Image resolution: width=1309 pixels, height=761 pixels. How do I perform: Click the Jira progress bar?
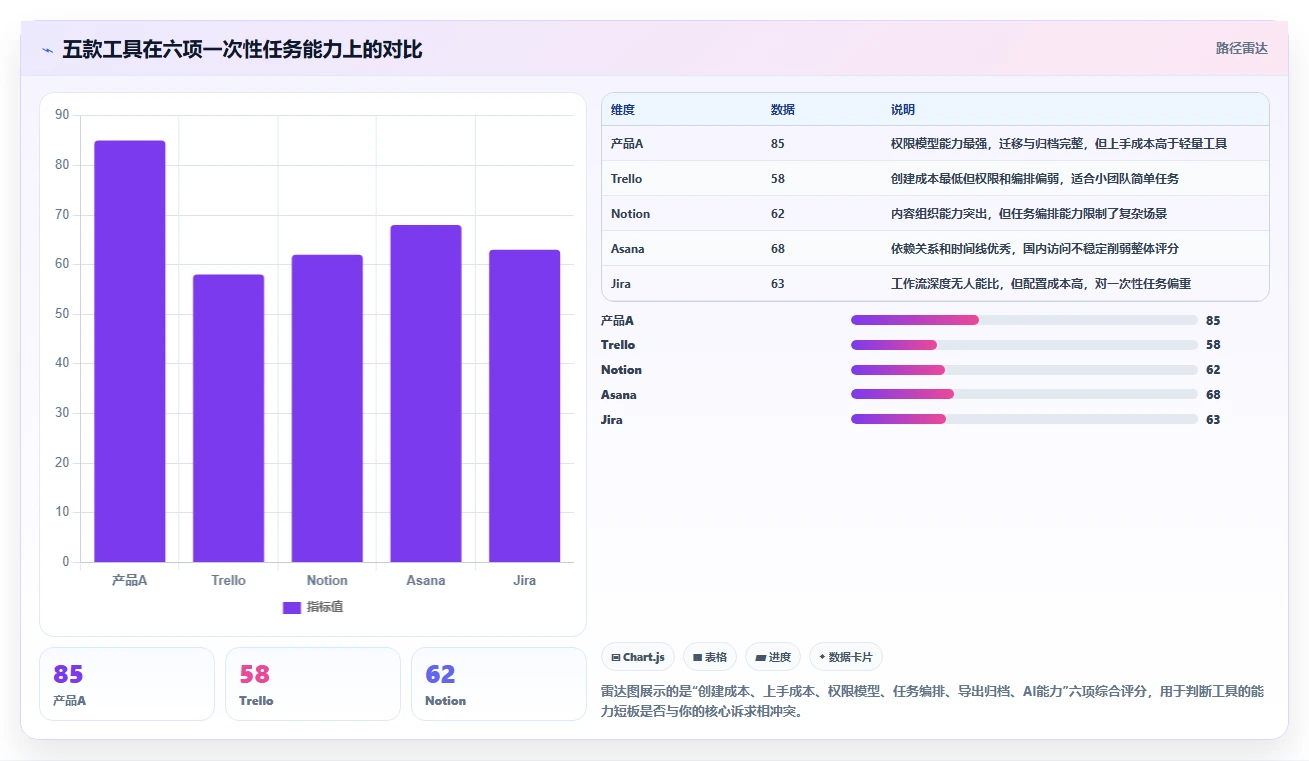tap(1024, 419)
